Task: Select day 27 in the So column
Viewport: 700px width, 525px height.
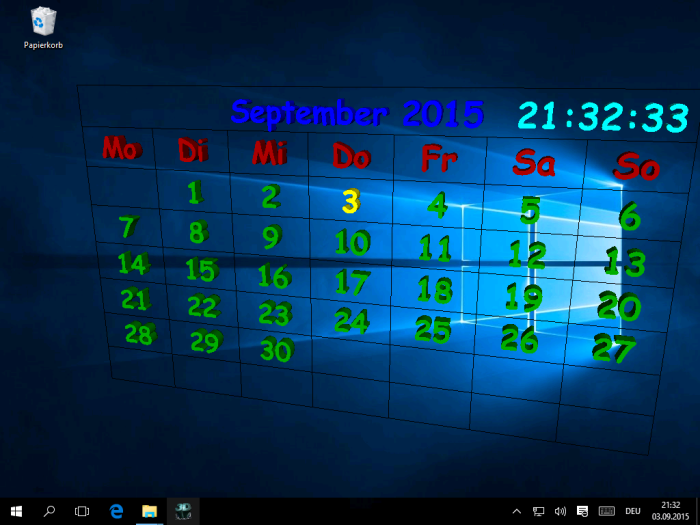Action: [x=614, y=347]
